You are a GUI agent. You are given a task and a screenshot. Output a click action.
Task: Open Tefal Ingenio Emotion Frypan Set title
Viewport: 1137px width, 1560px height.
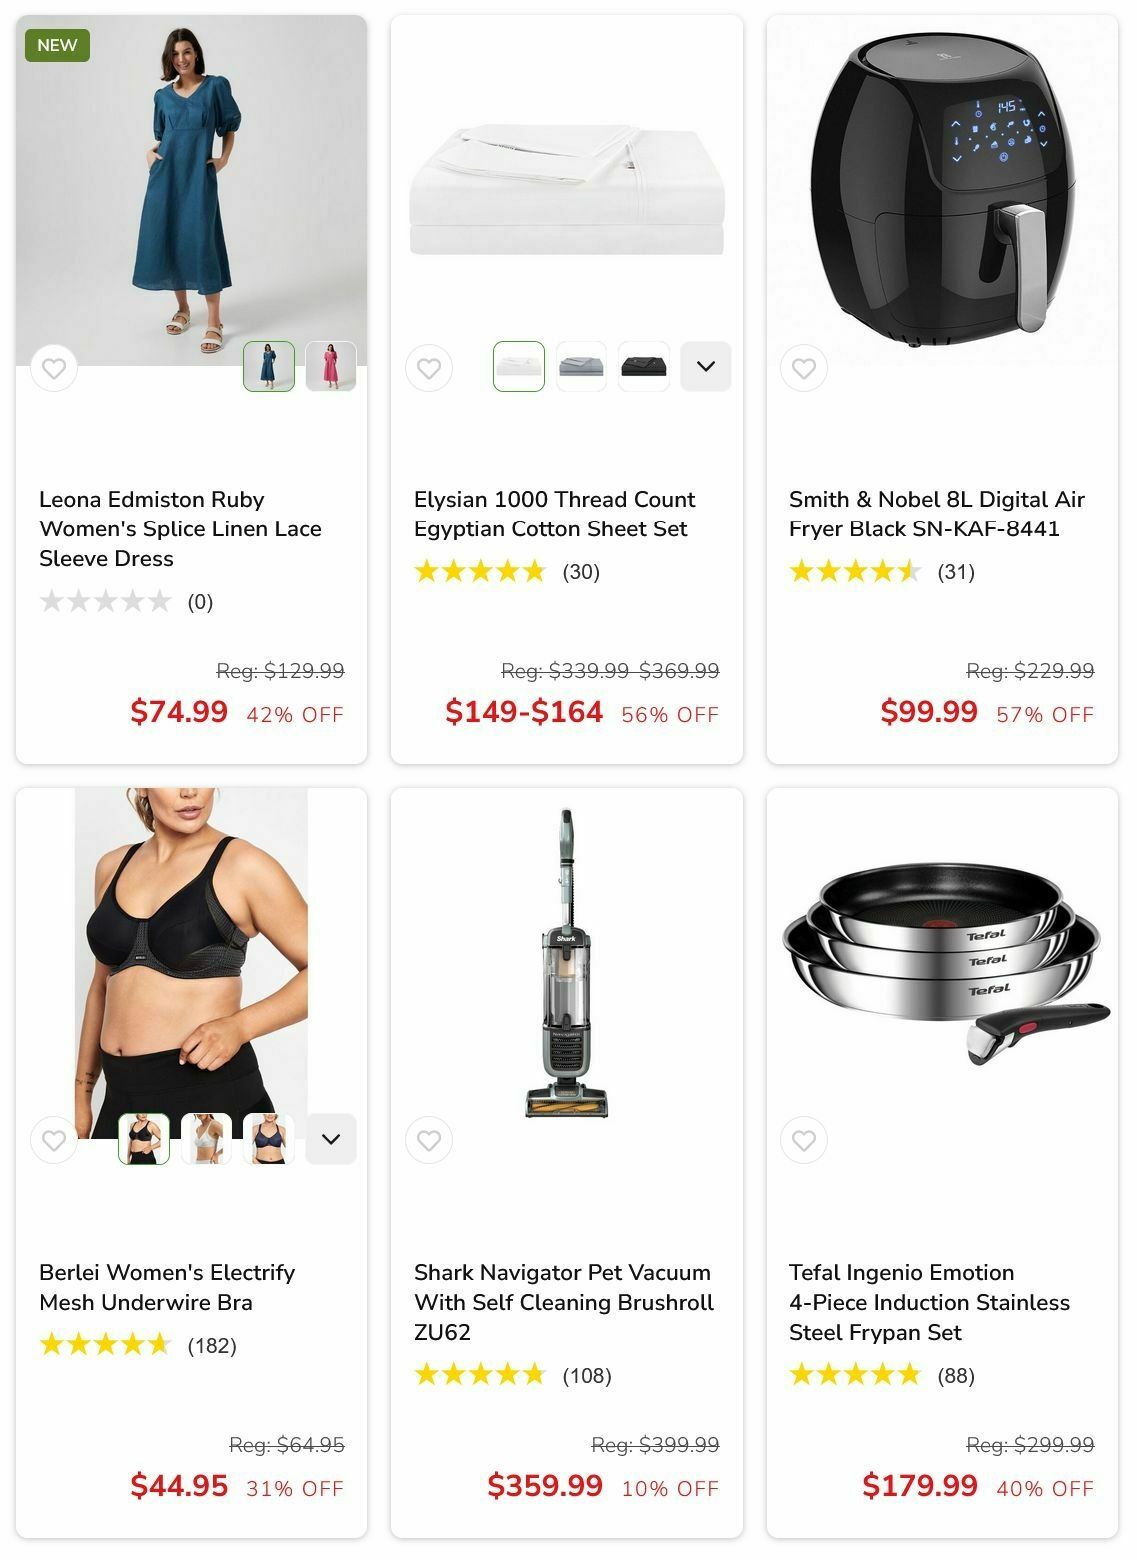929,1302
